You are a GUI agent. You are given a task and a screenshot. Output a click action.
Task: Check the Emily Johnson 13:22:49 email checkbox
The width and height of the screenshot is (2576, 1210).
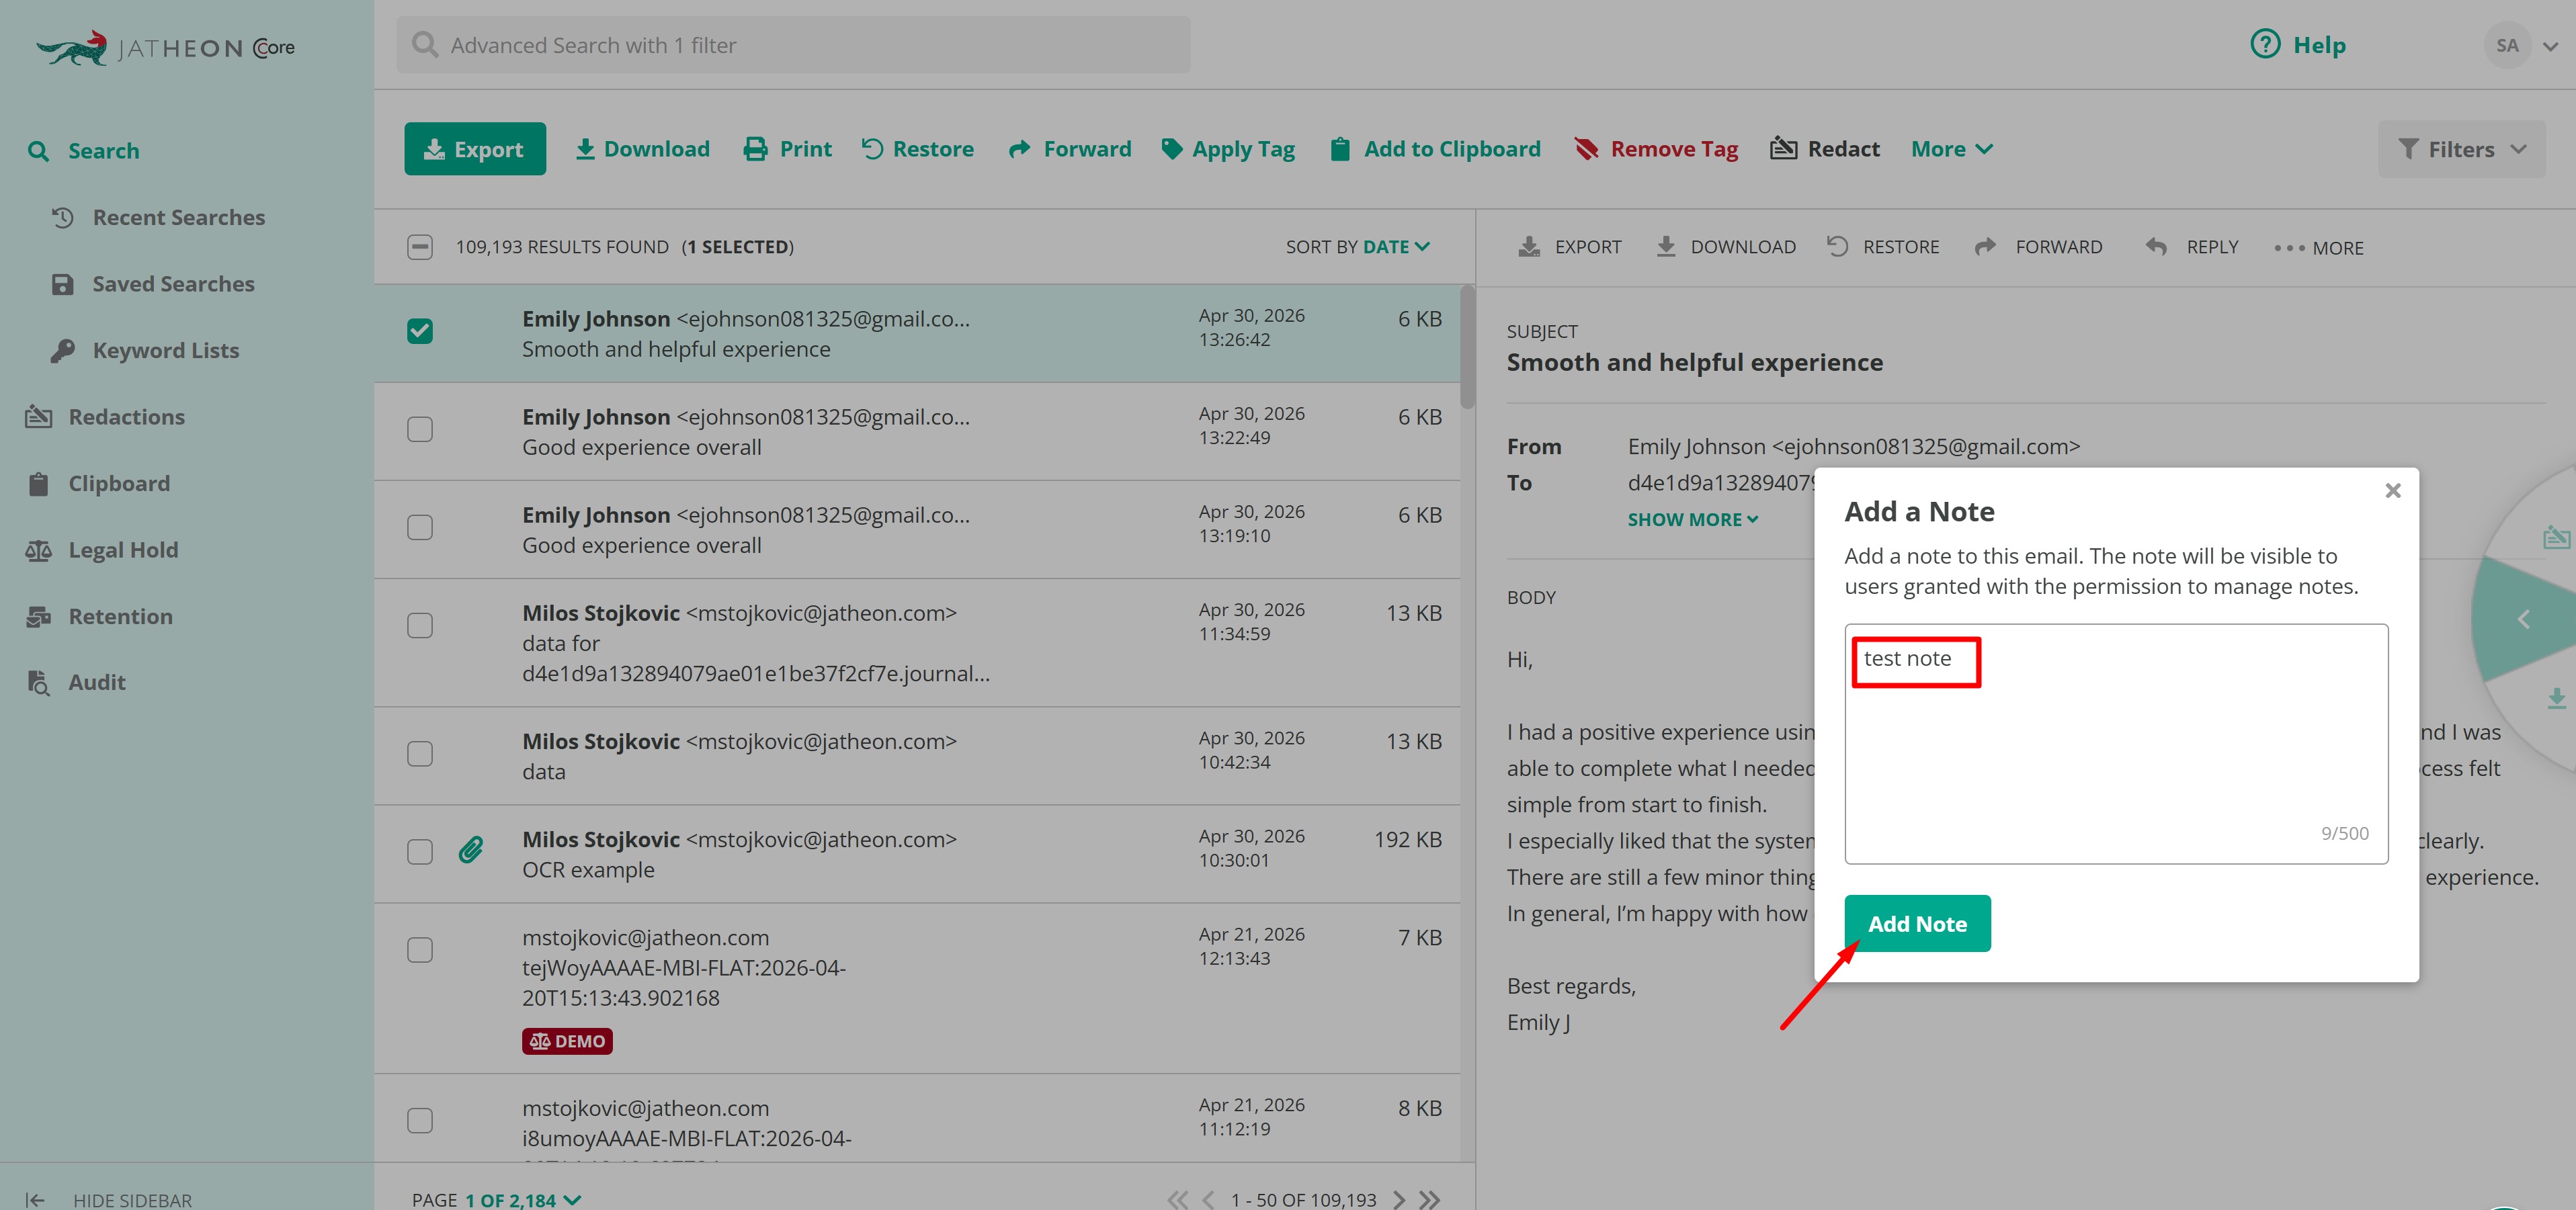click(420, 429)
